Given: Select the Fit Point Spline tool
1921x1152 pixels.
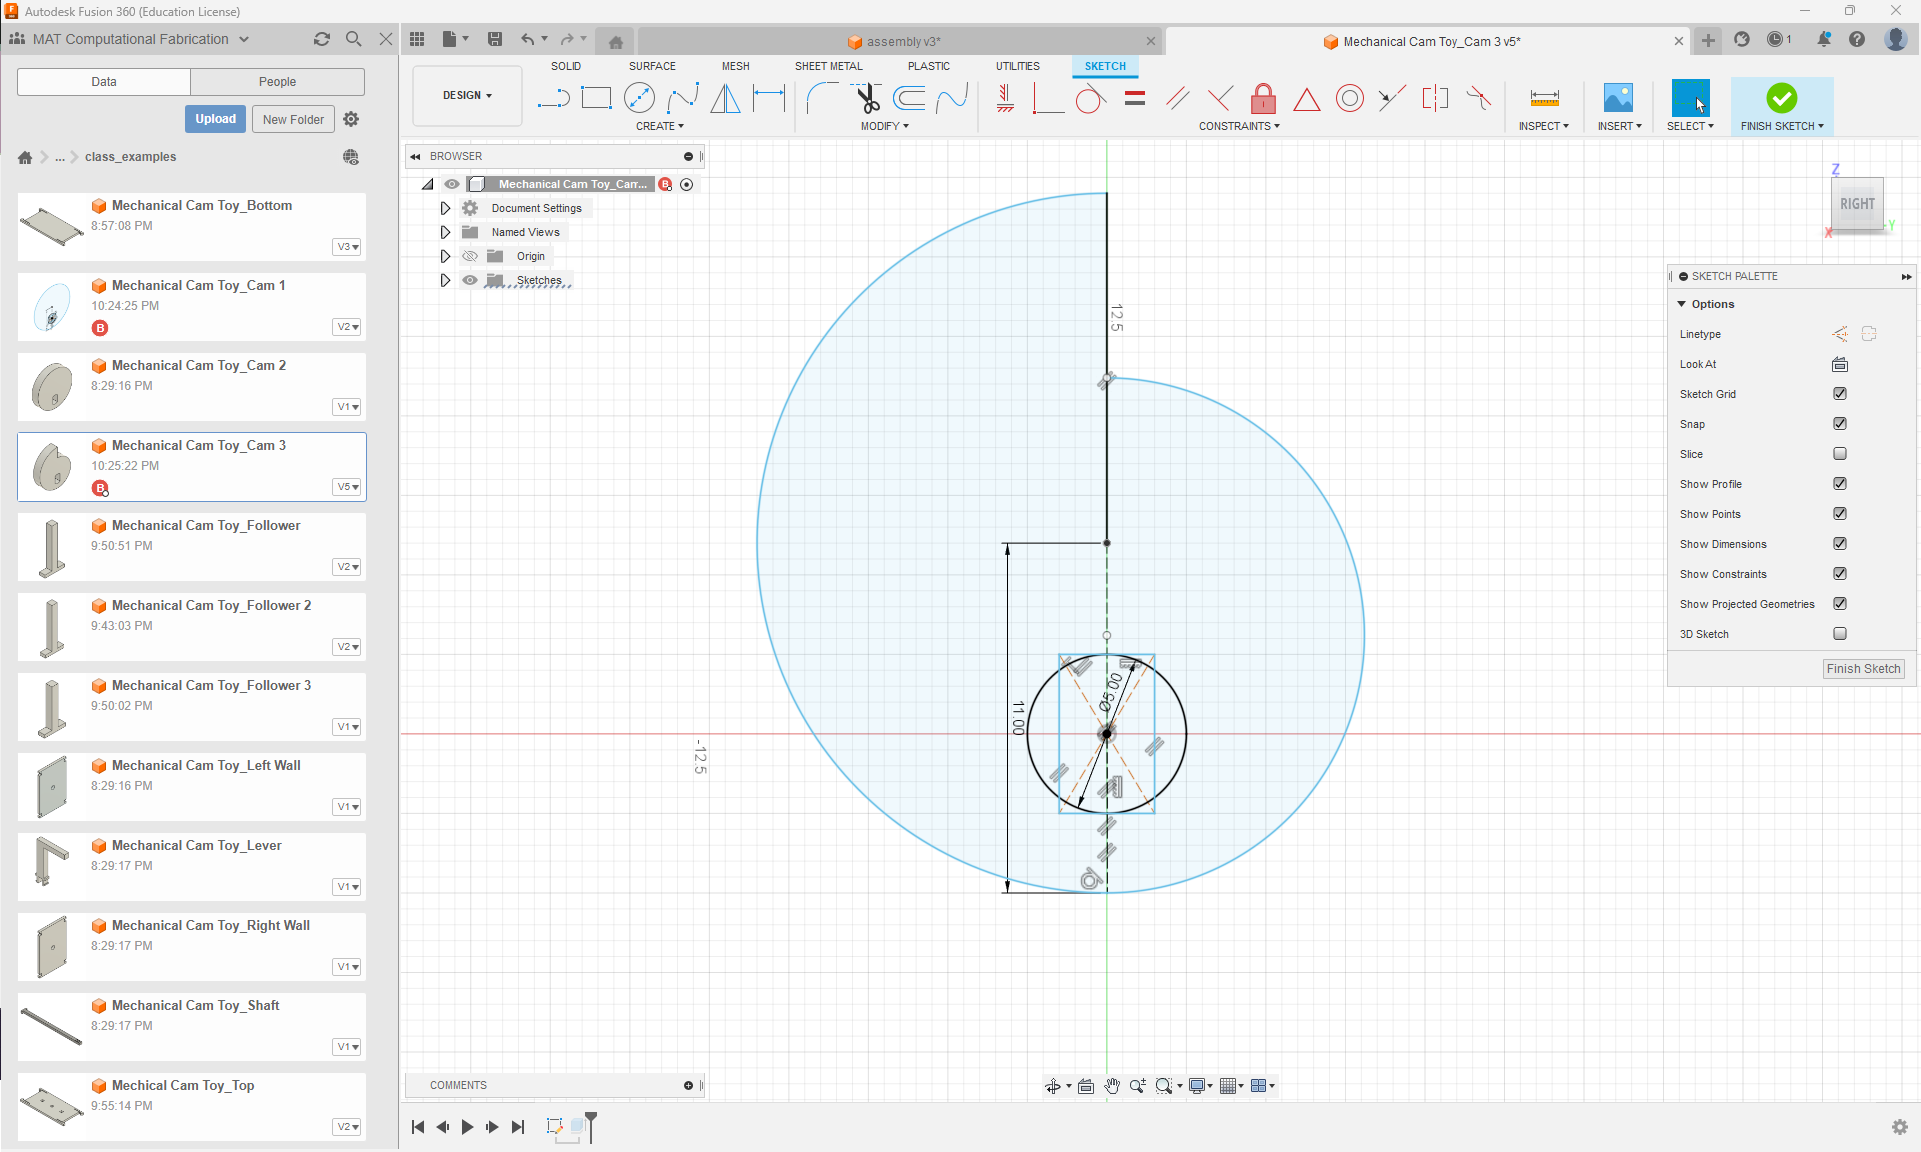Looking at the screenshot, I should point(683,98).
